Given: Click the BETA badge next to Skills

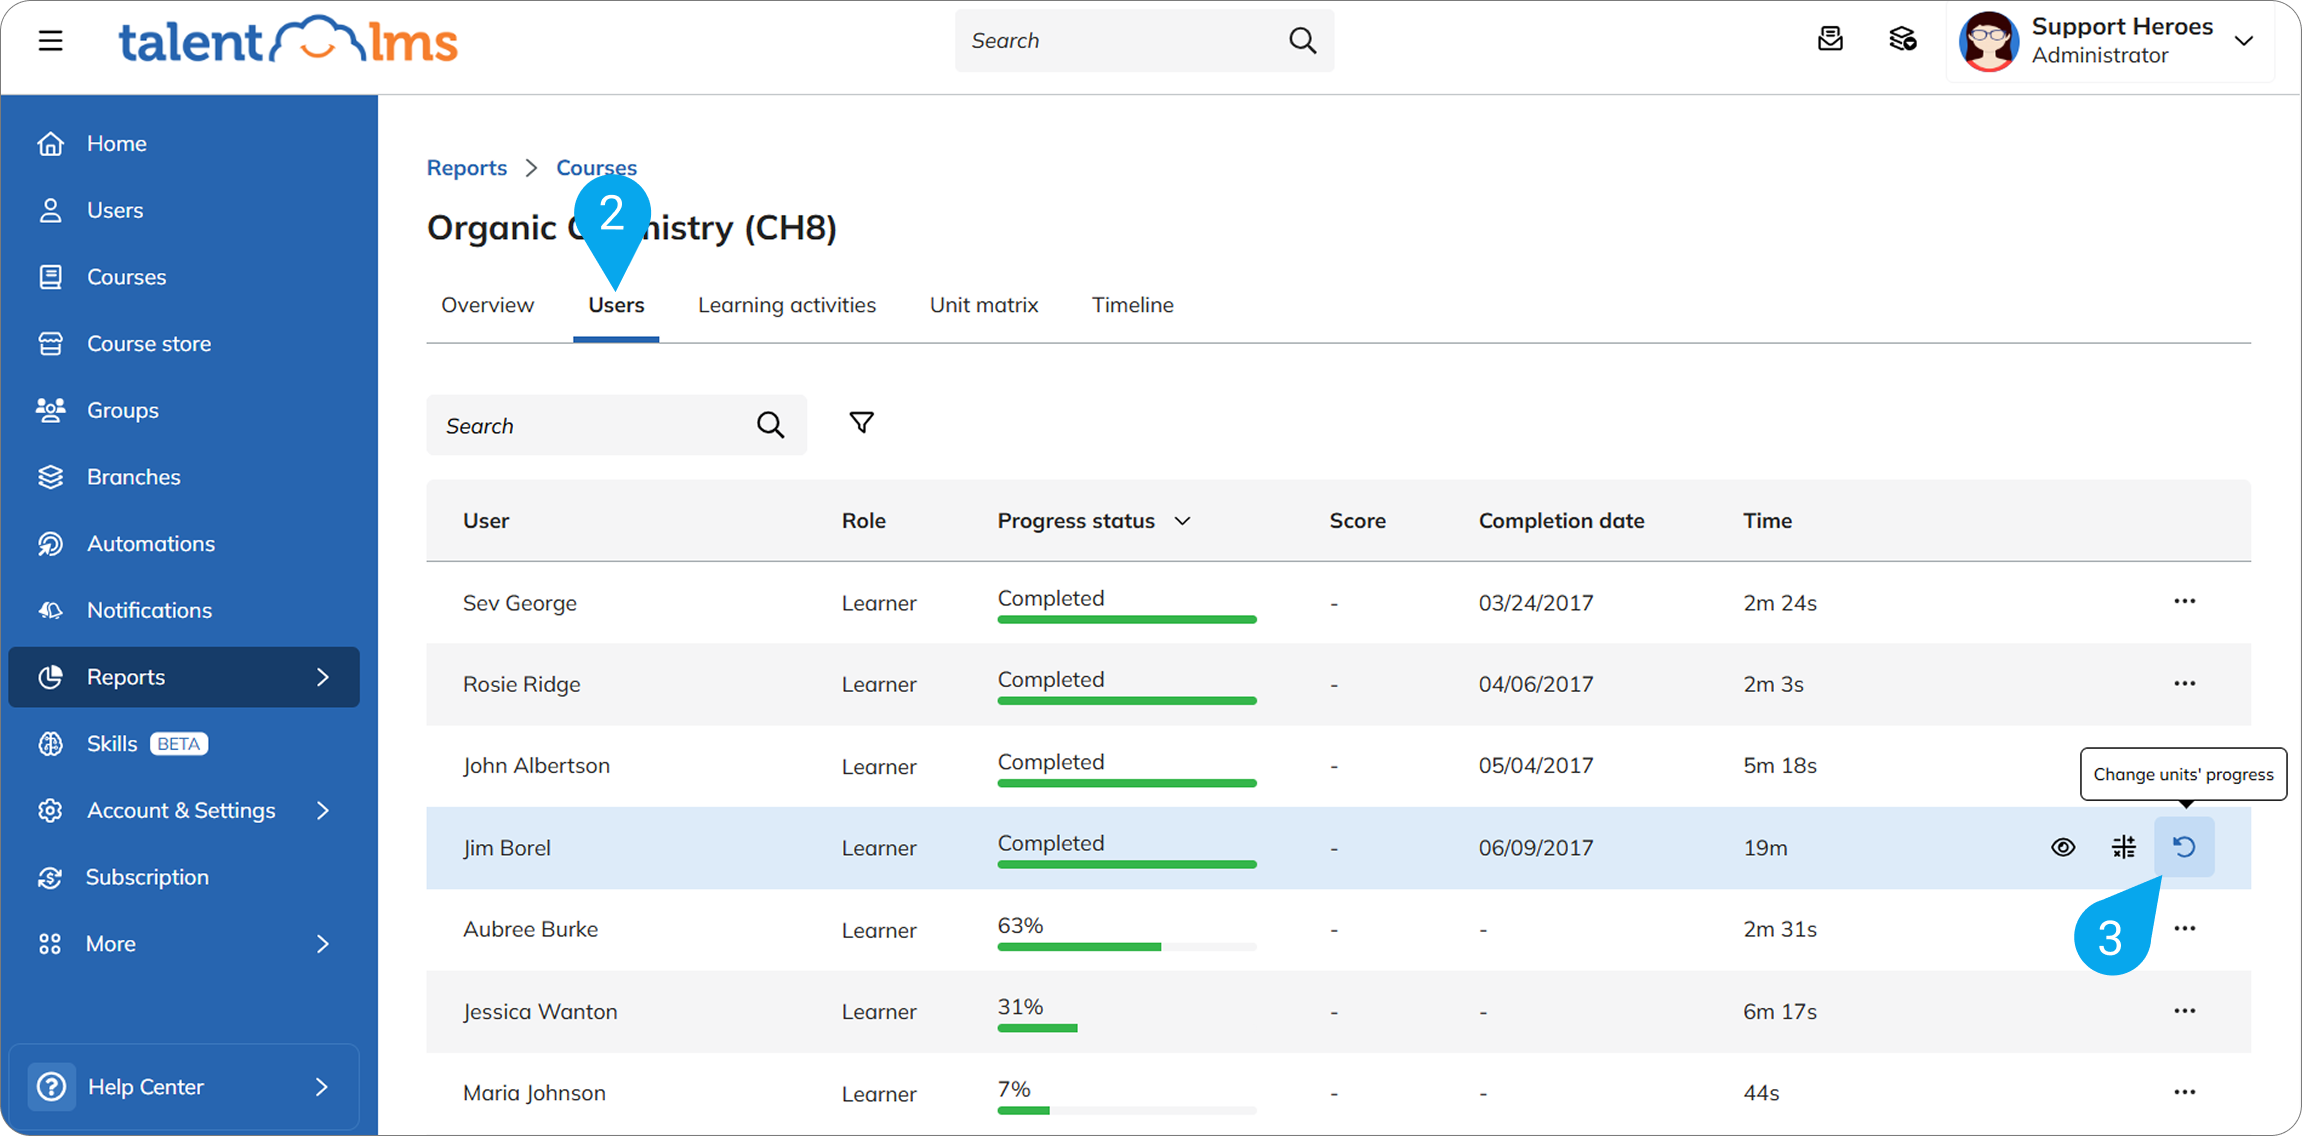Looking at the screenshot, I should pos(178,744).
